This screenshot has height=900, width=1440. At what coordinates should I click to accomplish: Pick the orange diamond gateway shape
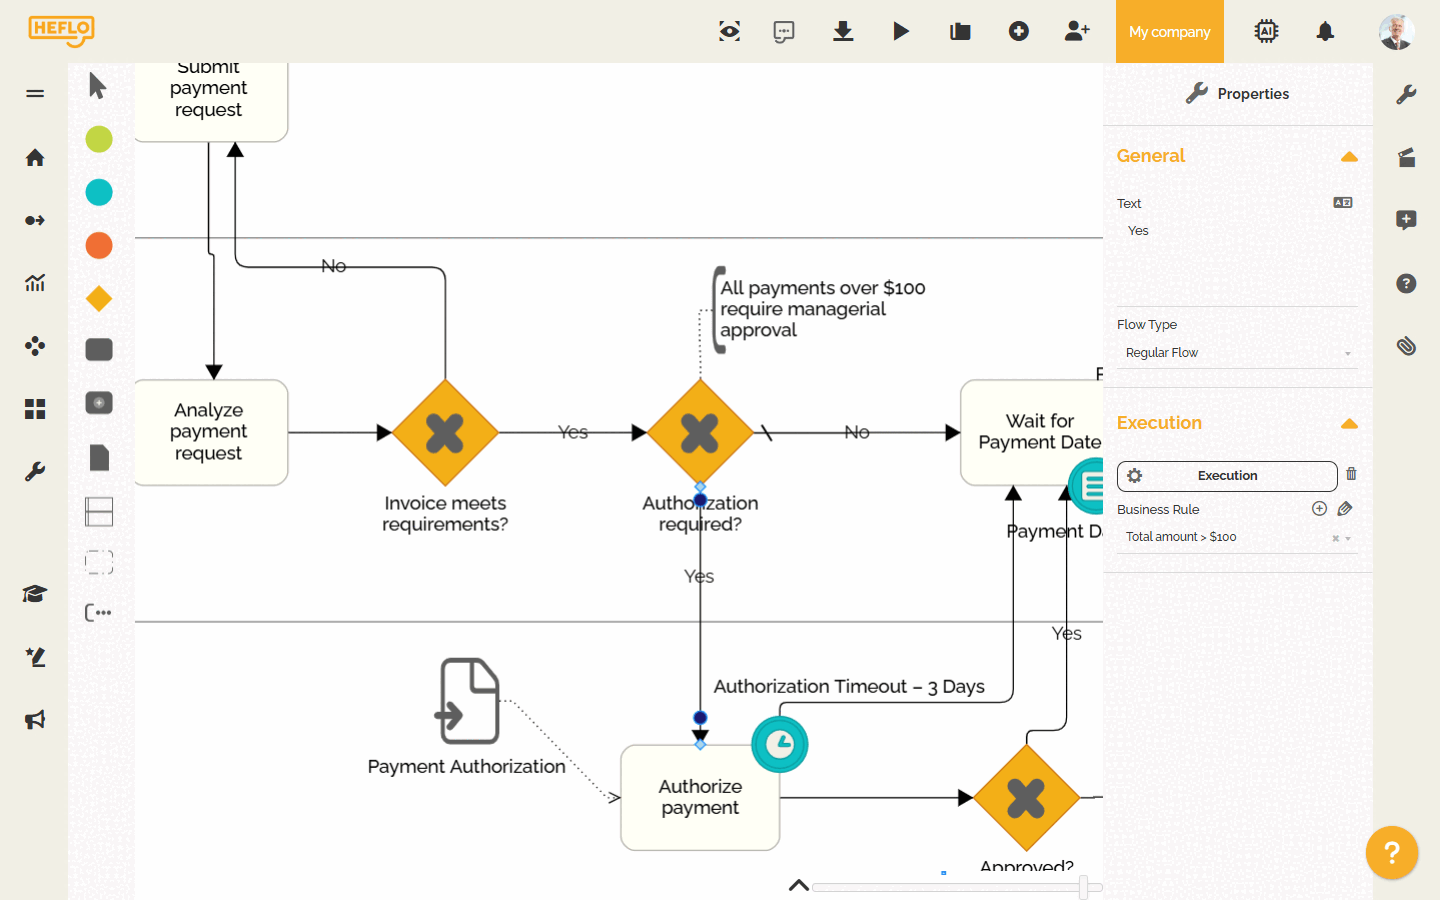click(99, 298)
